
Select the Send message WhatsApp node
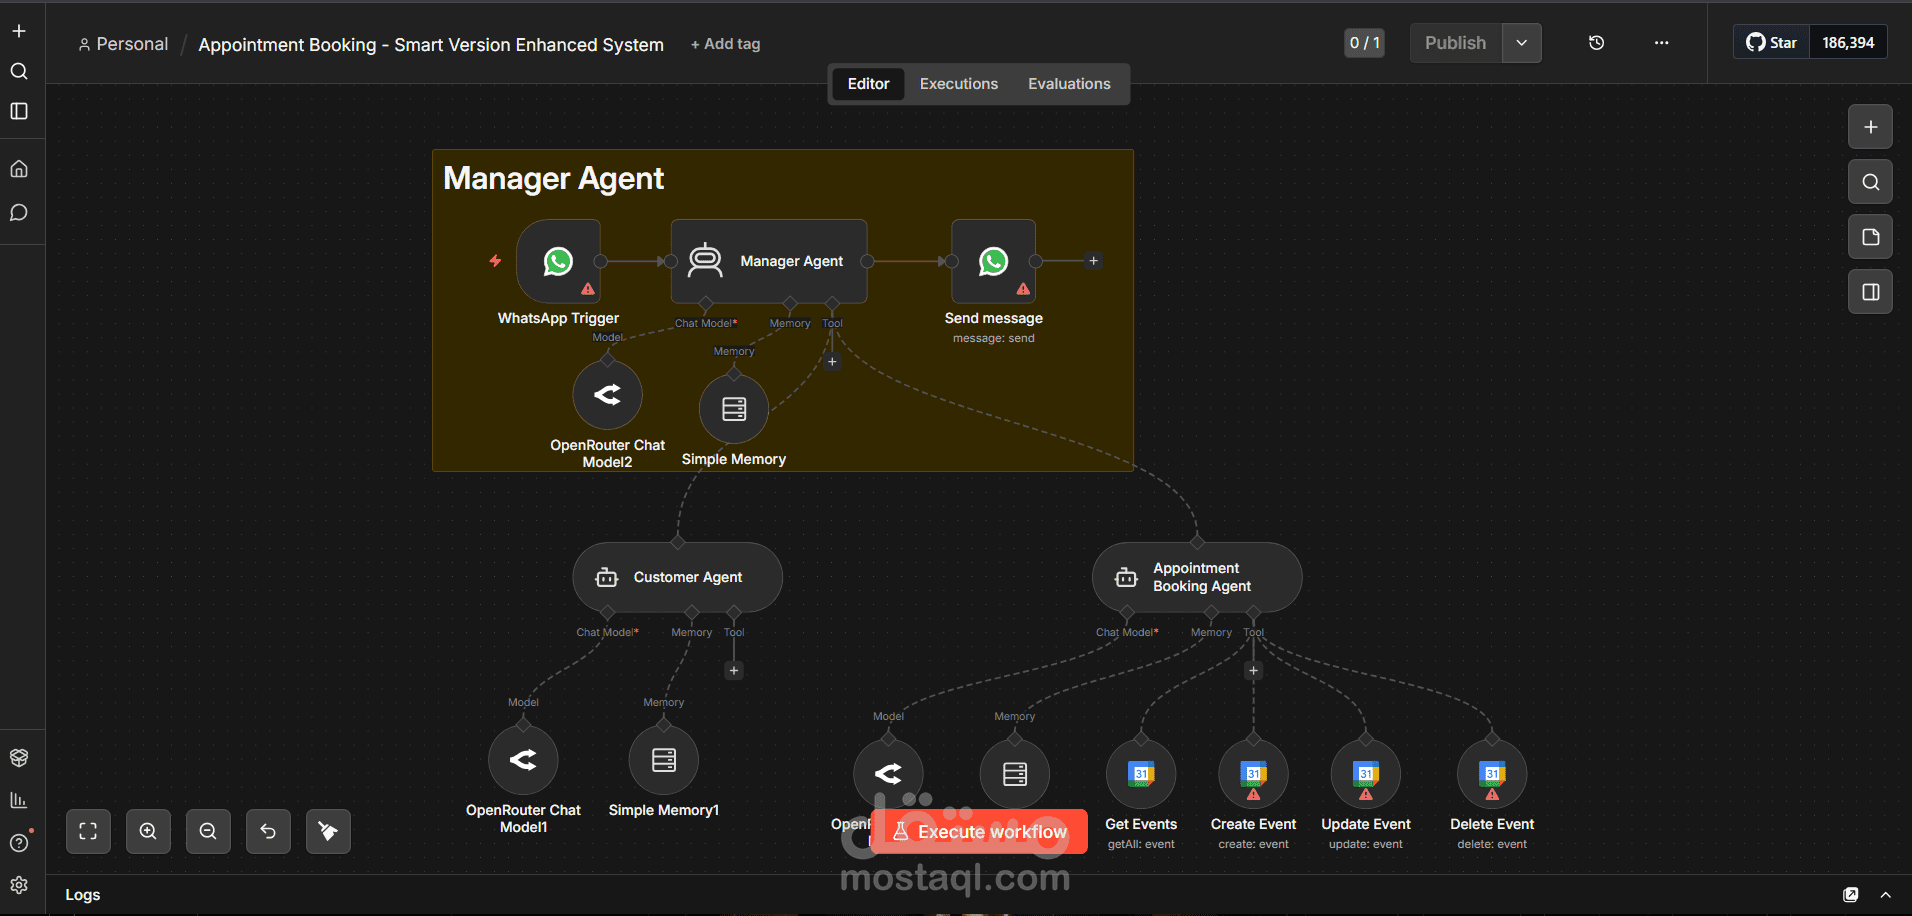[x=993, y=261]
